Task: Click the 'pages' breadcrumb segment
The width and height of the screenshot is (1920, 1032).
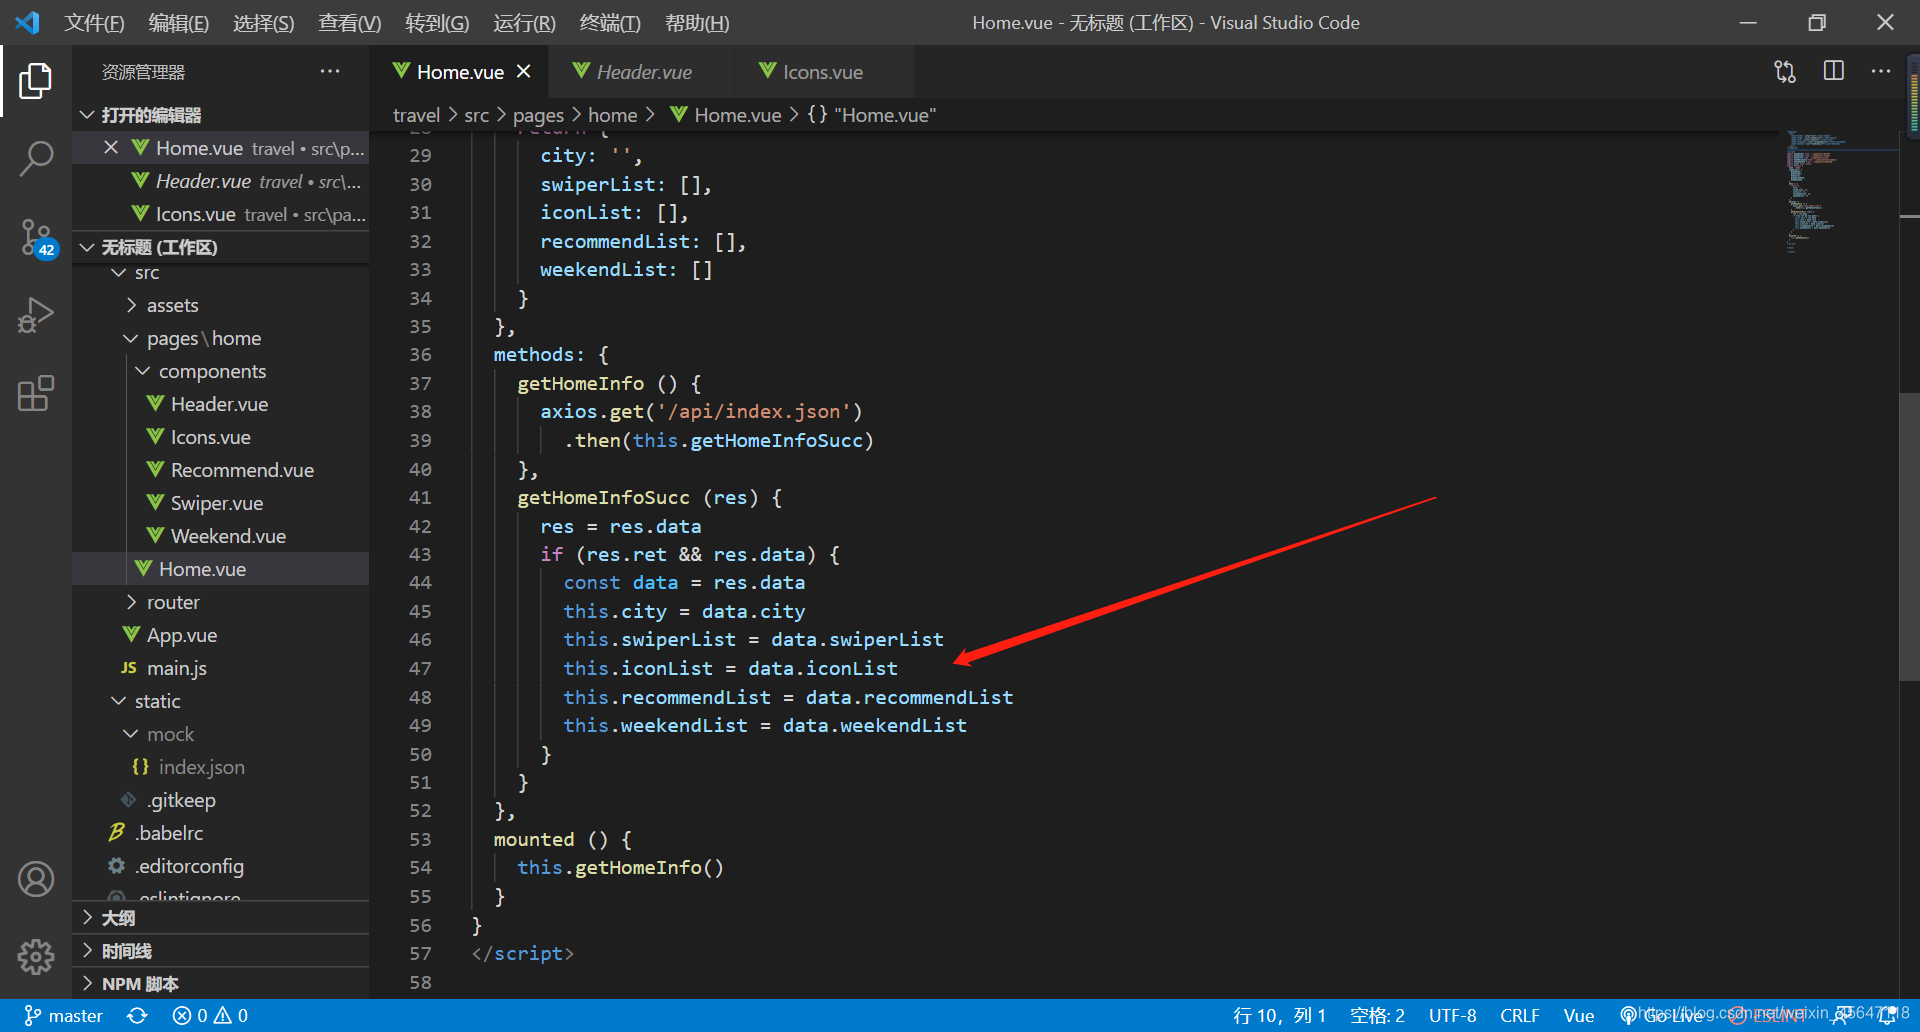Action: [x=538, y=115]
